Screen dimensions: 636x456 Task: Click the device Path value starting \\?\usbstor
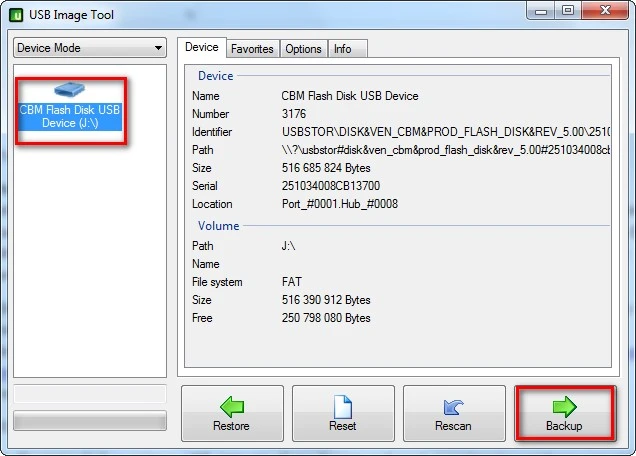(x=445, y=150)
